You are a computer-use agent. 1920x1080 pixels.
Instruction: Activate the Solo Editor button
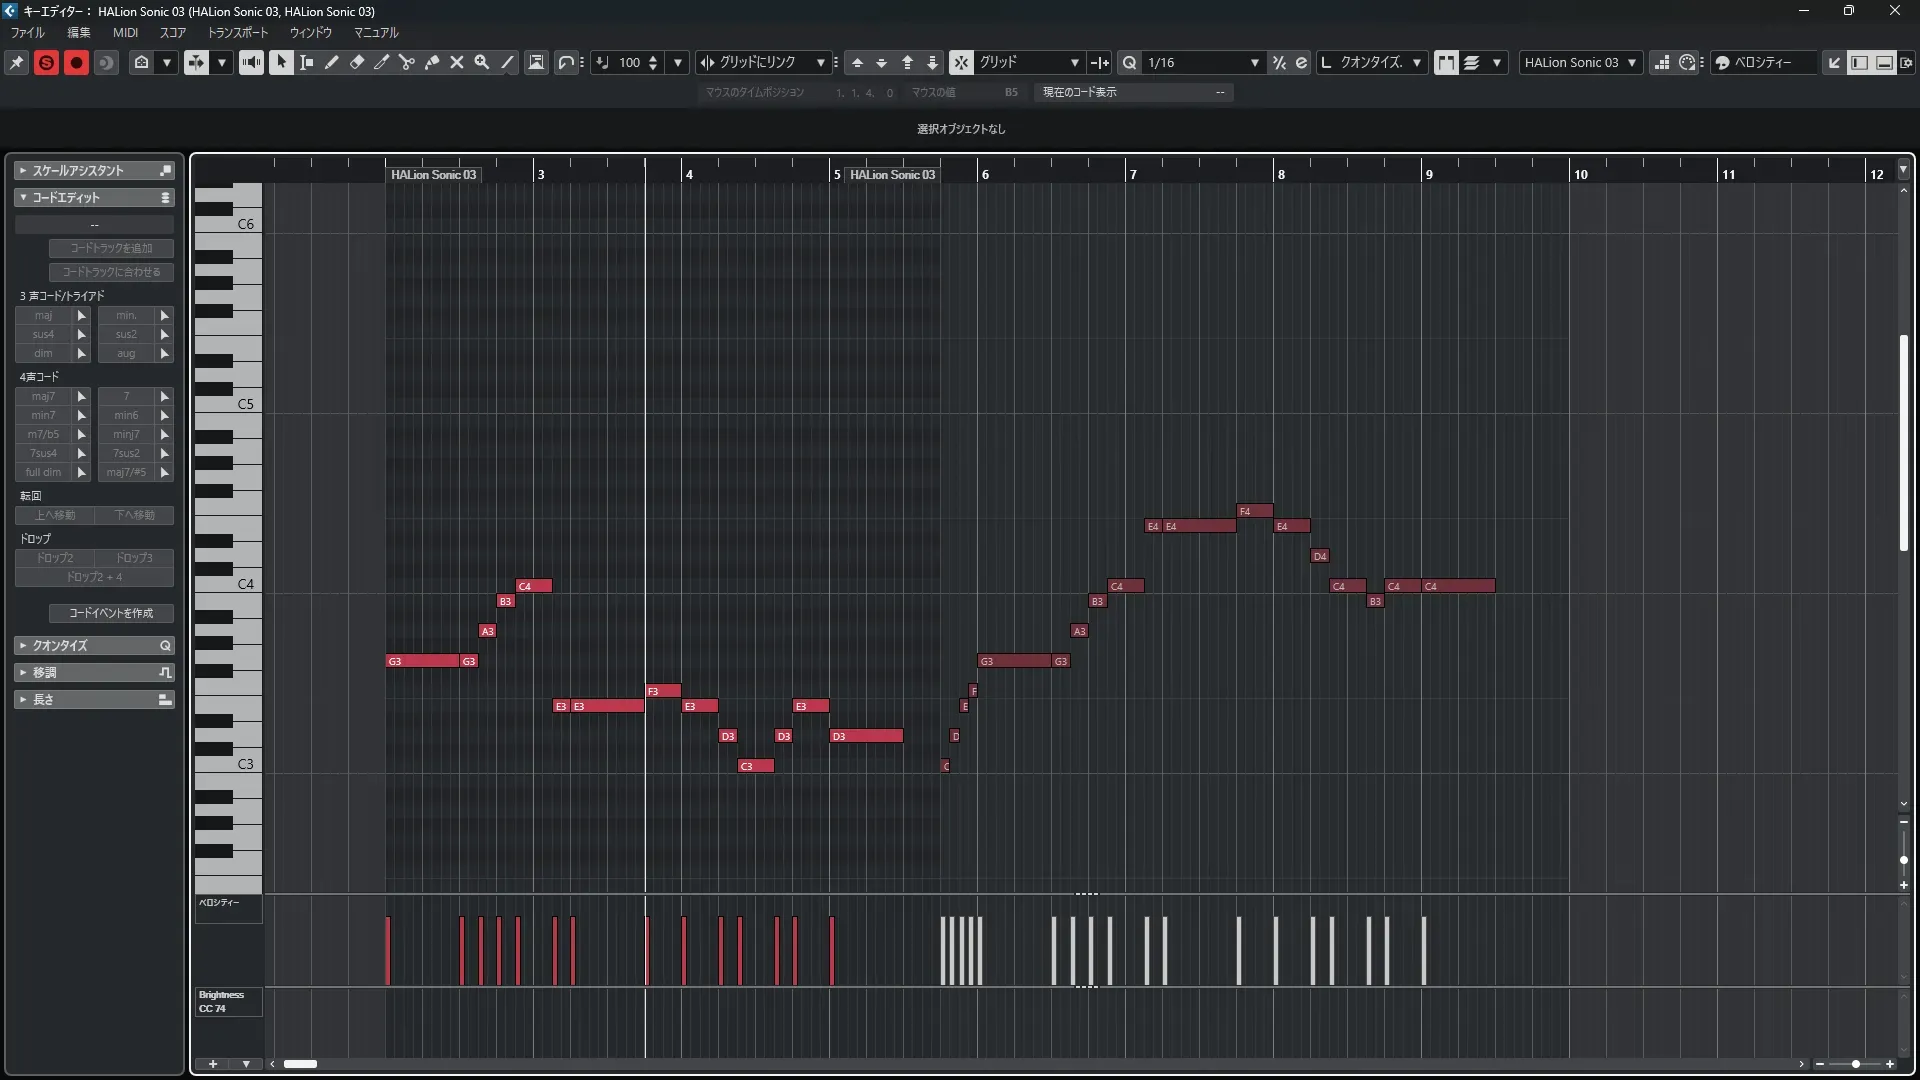tap(46, 63)
